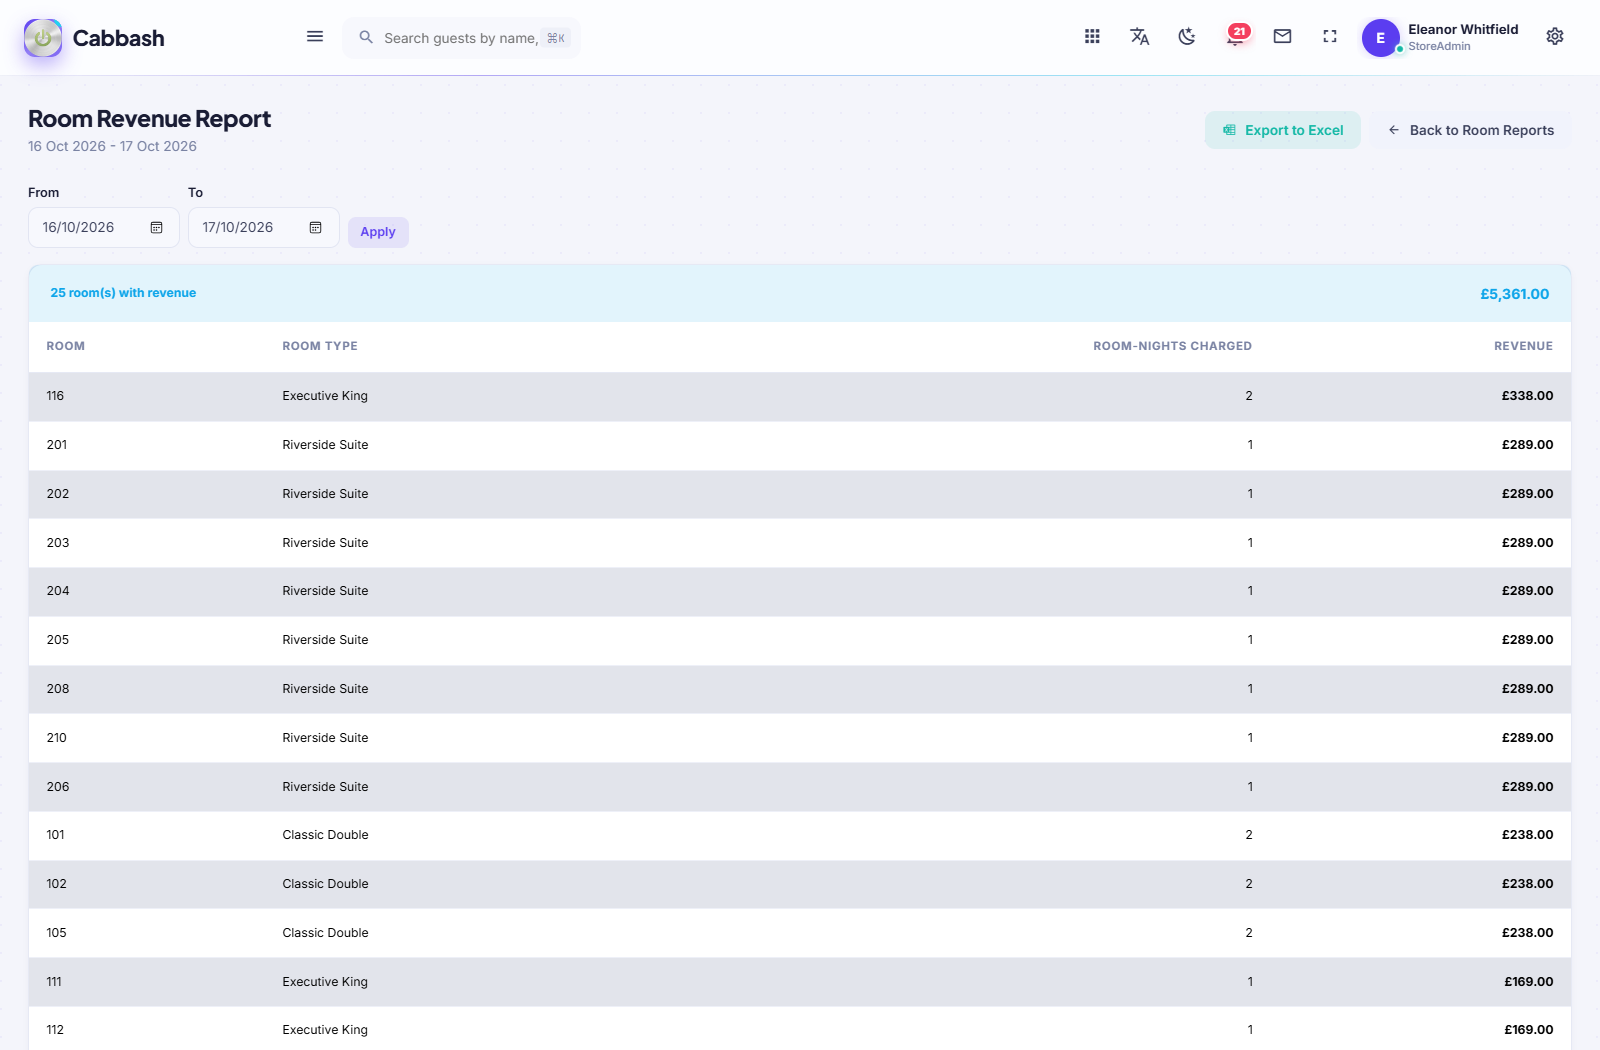Open settings gear icon

point(1555,37)
